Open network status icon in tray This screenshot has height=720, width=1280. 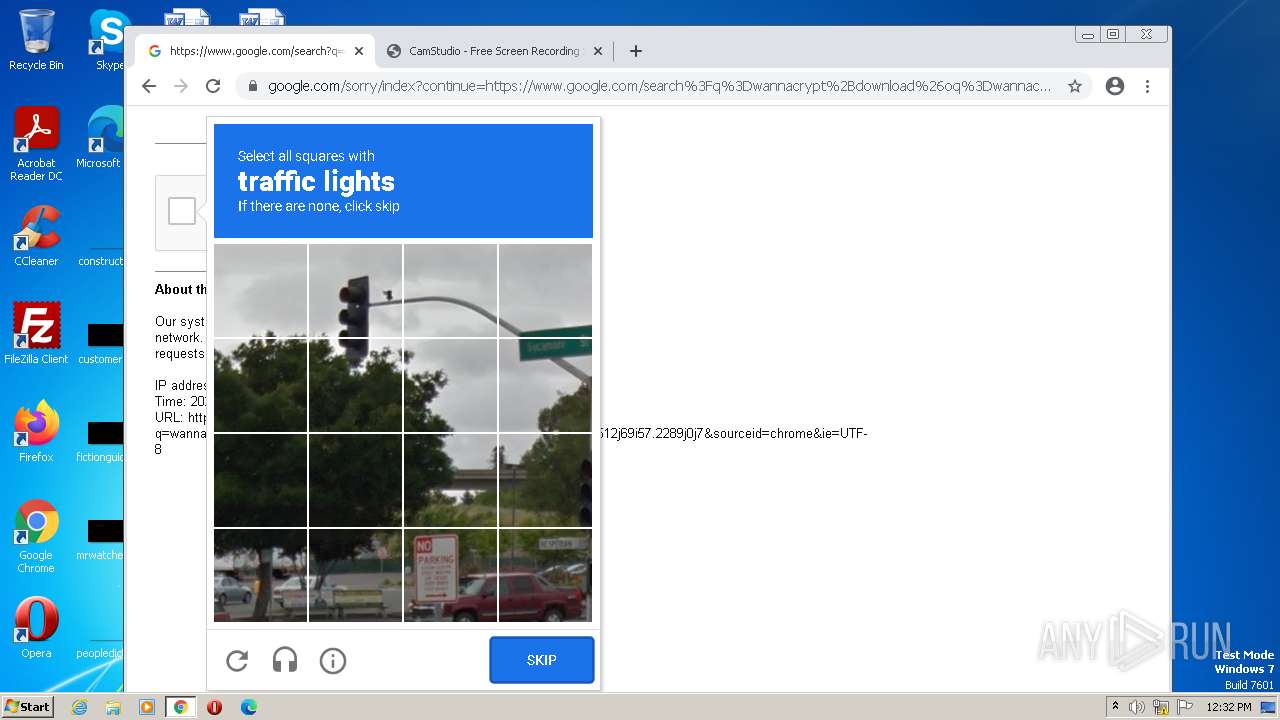(1161, 707)
